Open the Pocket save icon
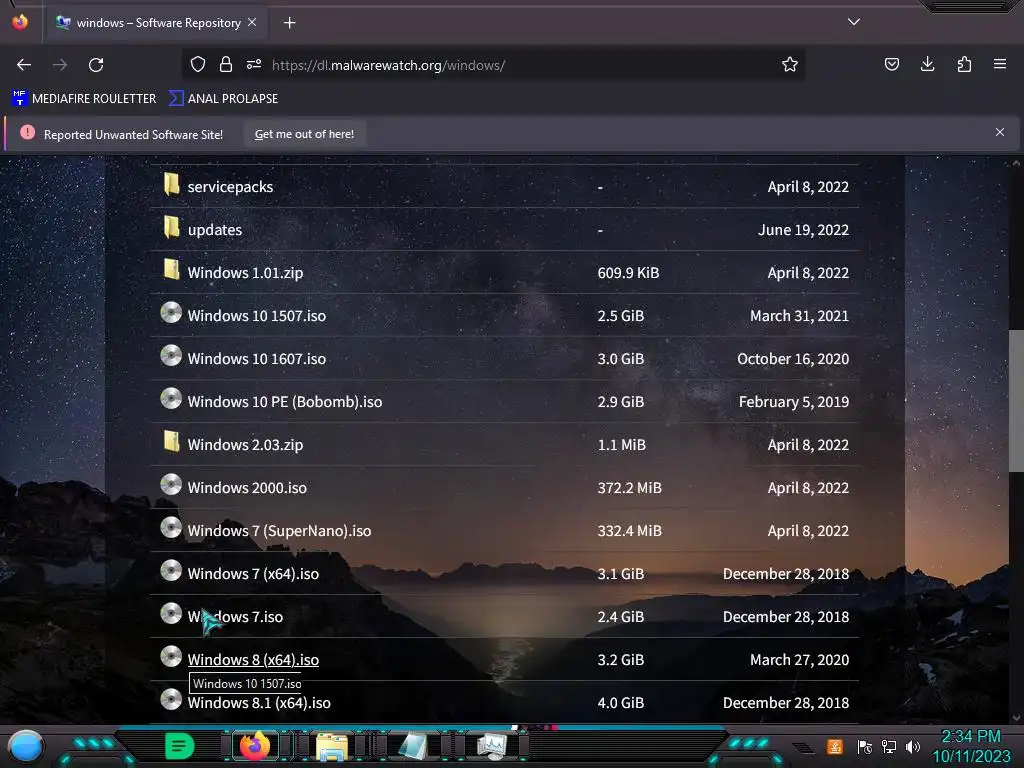1024x768 pixels. 891,64
